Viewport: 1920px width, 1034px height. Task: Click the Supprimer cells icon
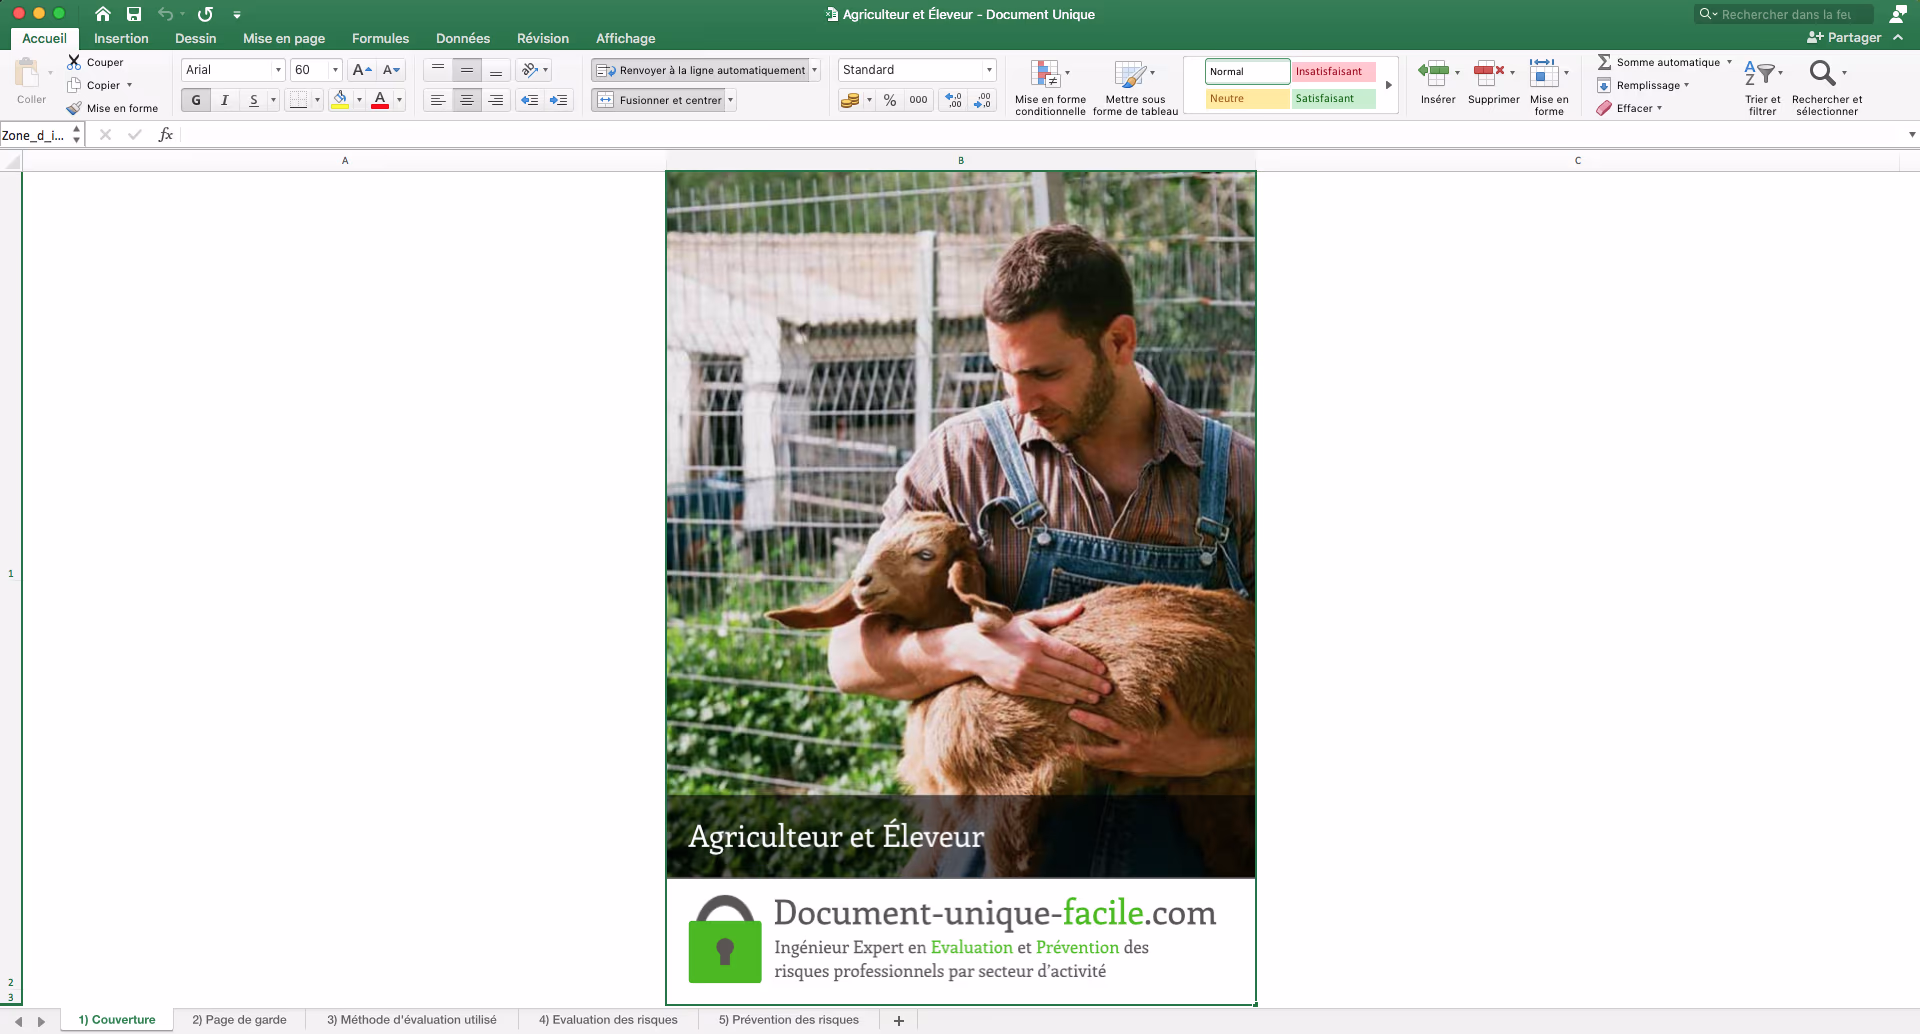point(1489,72)
